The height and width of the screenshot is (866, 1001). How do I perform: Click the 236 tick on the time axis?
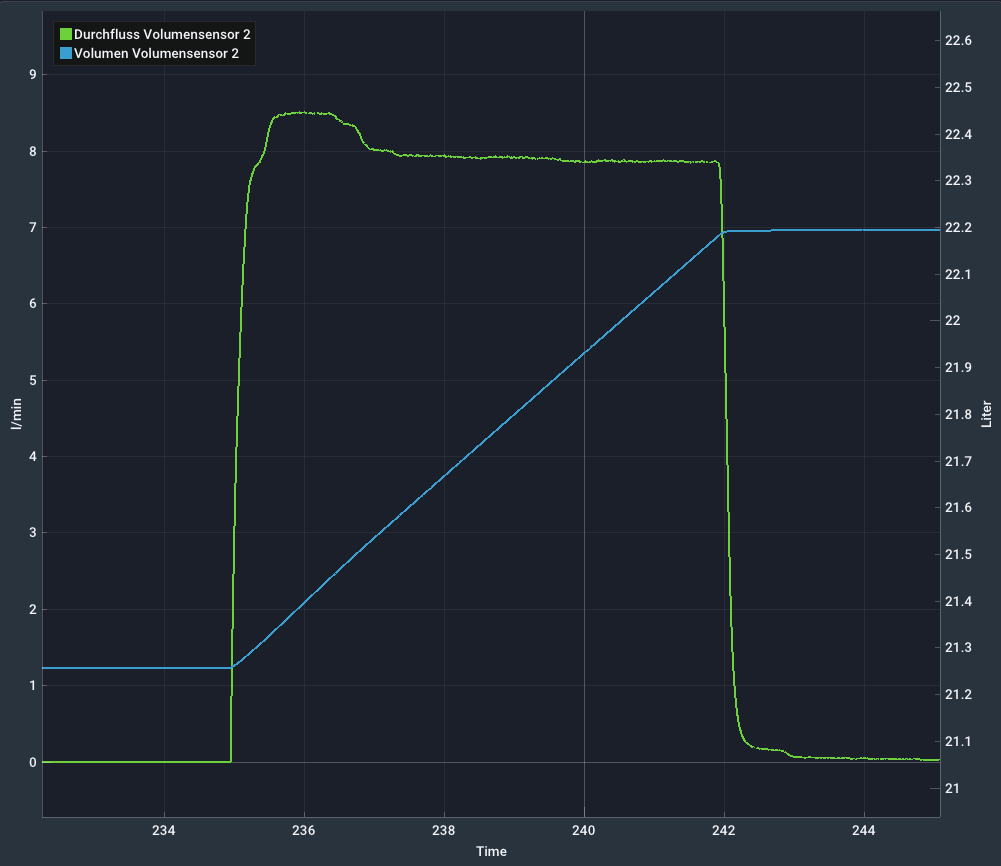point(304,830)
